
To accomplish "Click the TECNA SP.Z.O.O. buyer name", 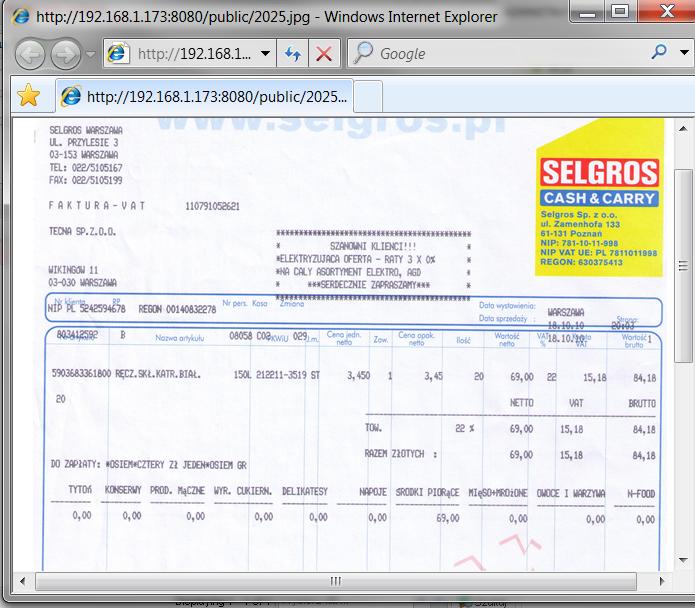I will coord(82,231).
